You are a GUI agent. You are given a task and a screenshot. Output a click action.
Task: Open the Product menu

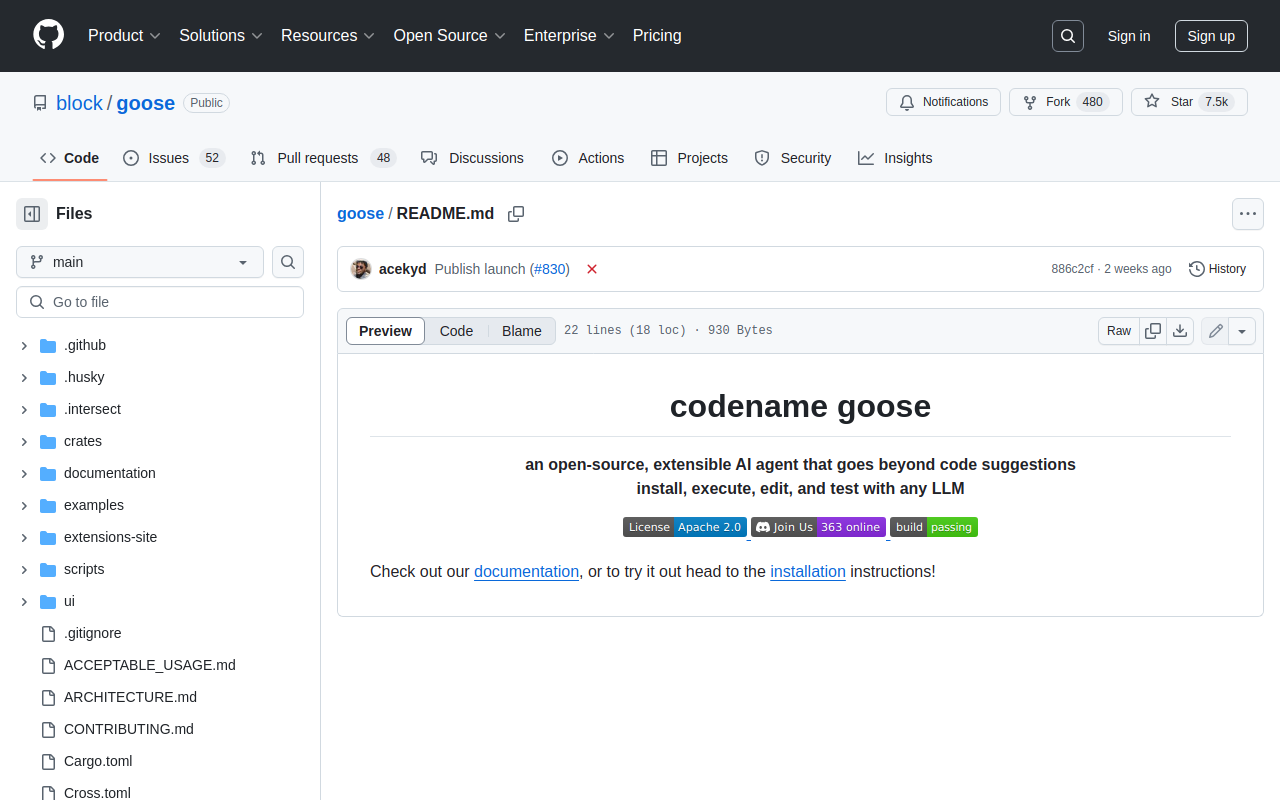tap(124, 36)
